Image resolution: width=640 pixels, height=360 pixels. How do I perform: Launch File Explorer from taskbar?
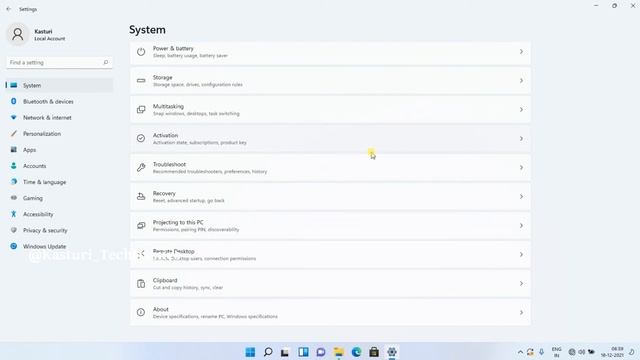(x=338, y=352)
